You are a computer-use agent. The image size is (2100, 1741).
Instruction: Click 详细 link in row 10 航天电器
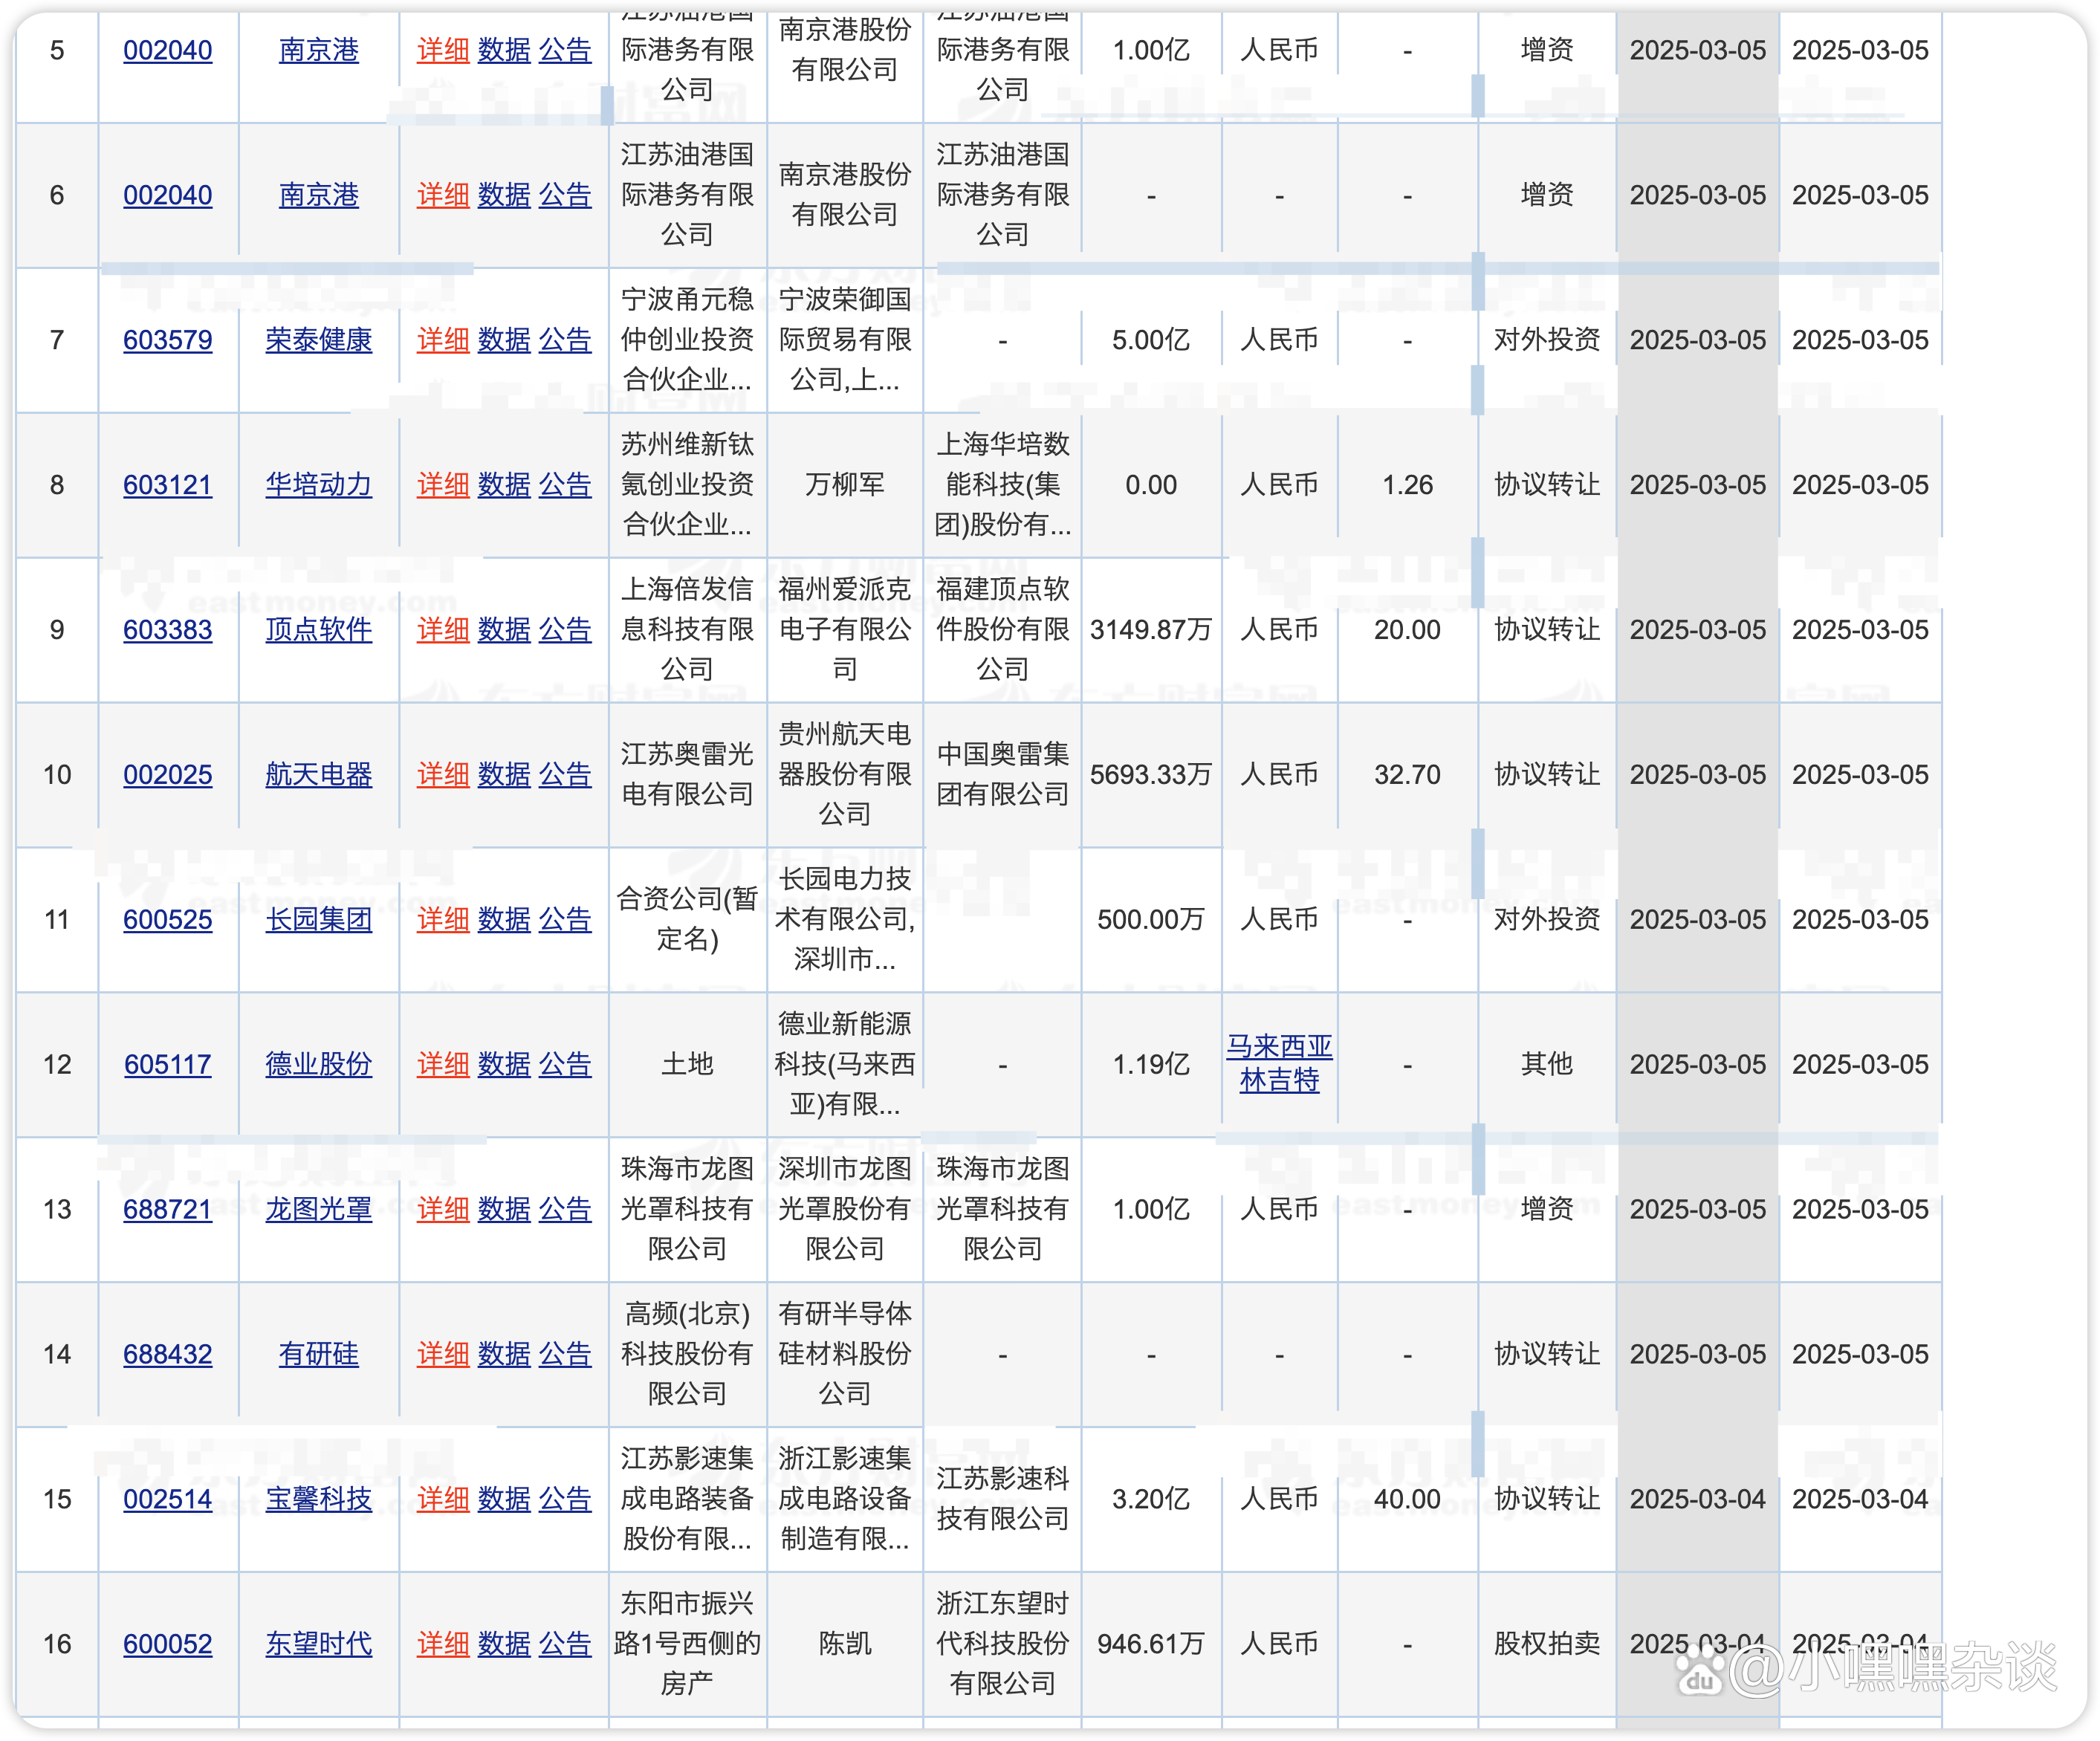pos(443,775)
